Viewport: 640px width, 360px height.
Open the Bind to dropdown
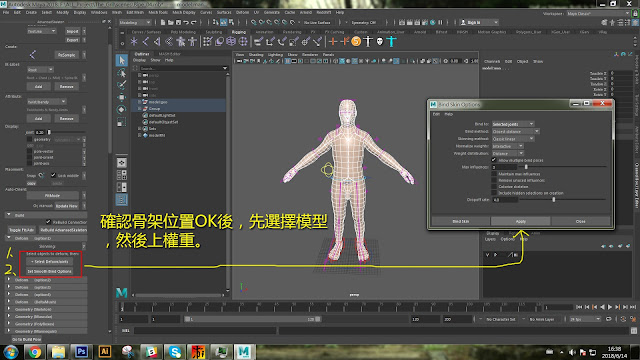(513, 124)
